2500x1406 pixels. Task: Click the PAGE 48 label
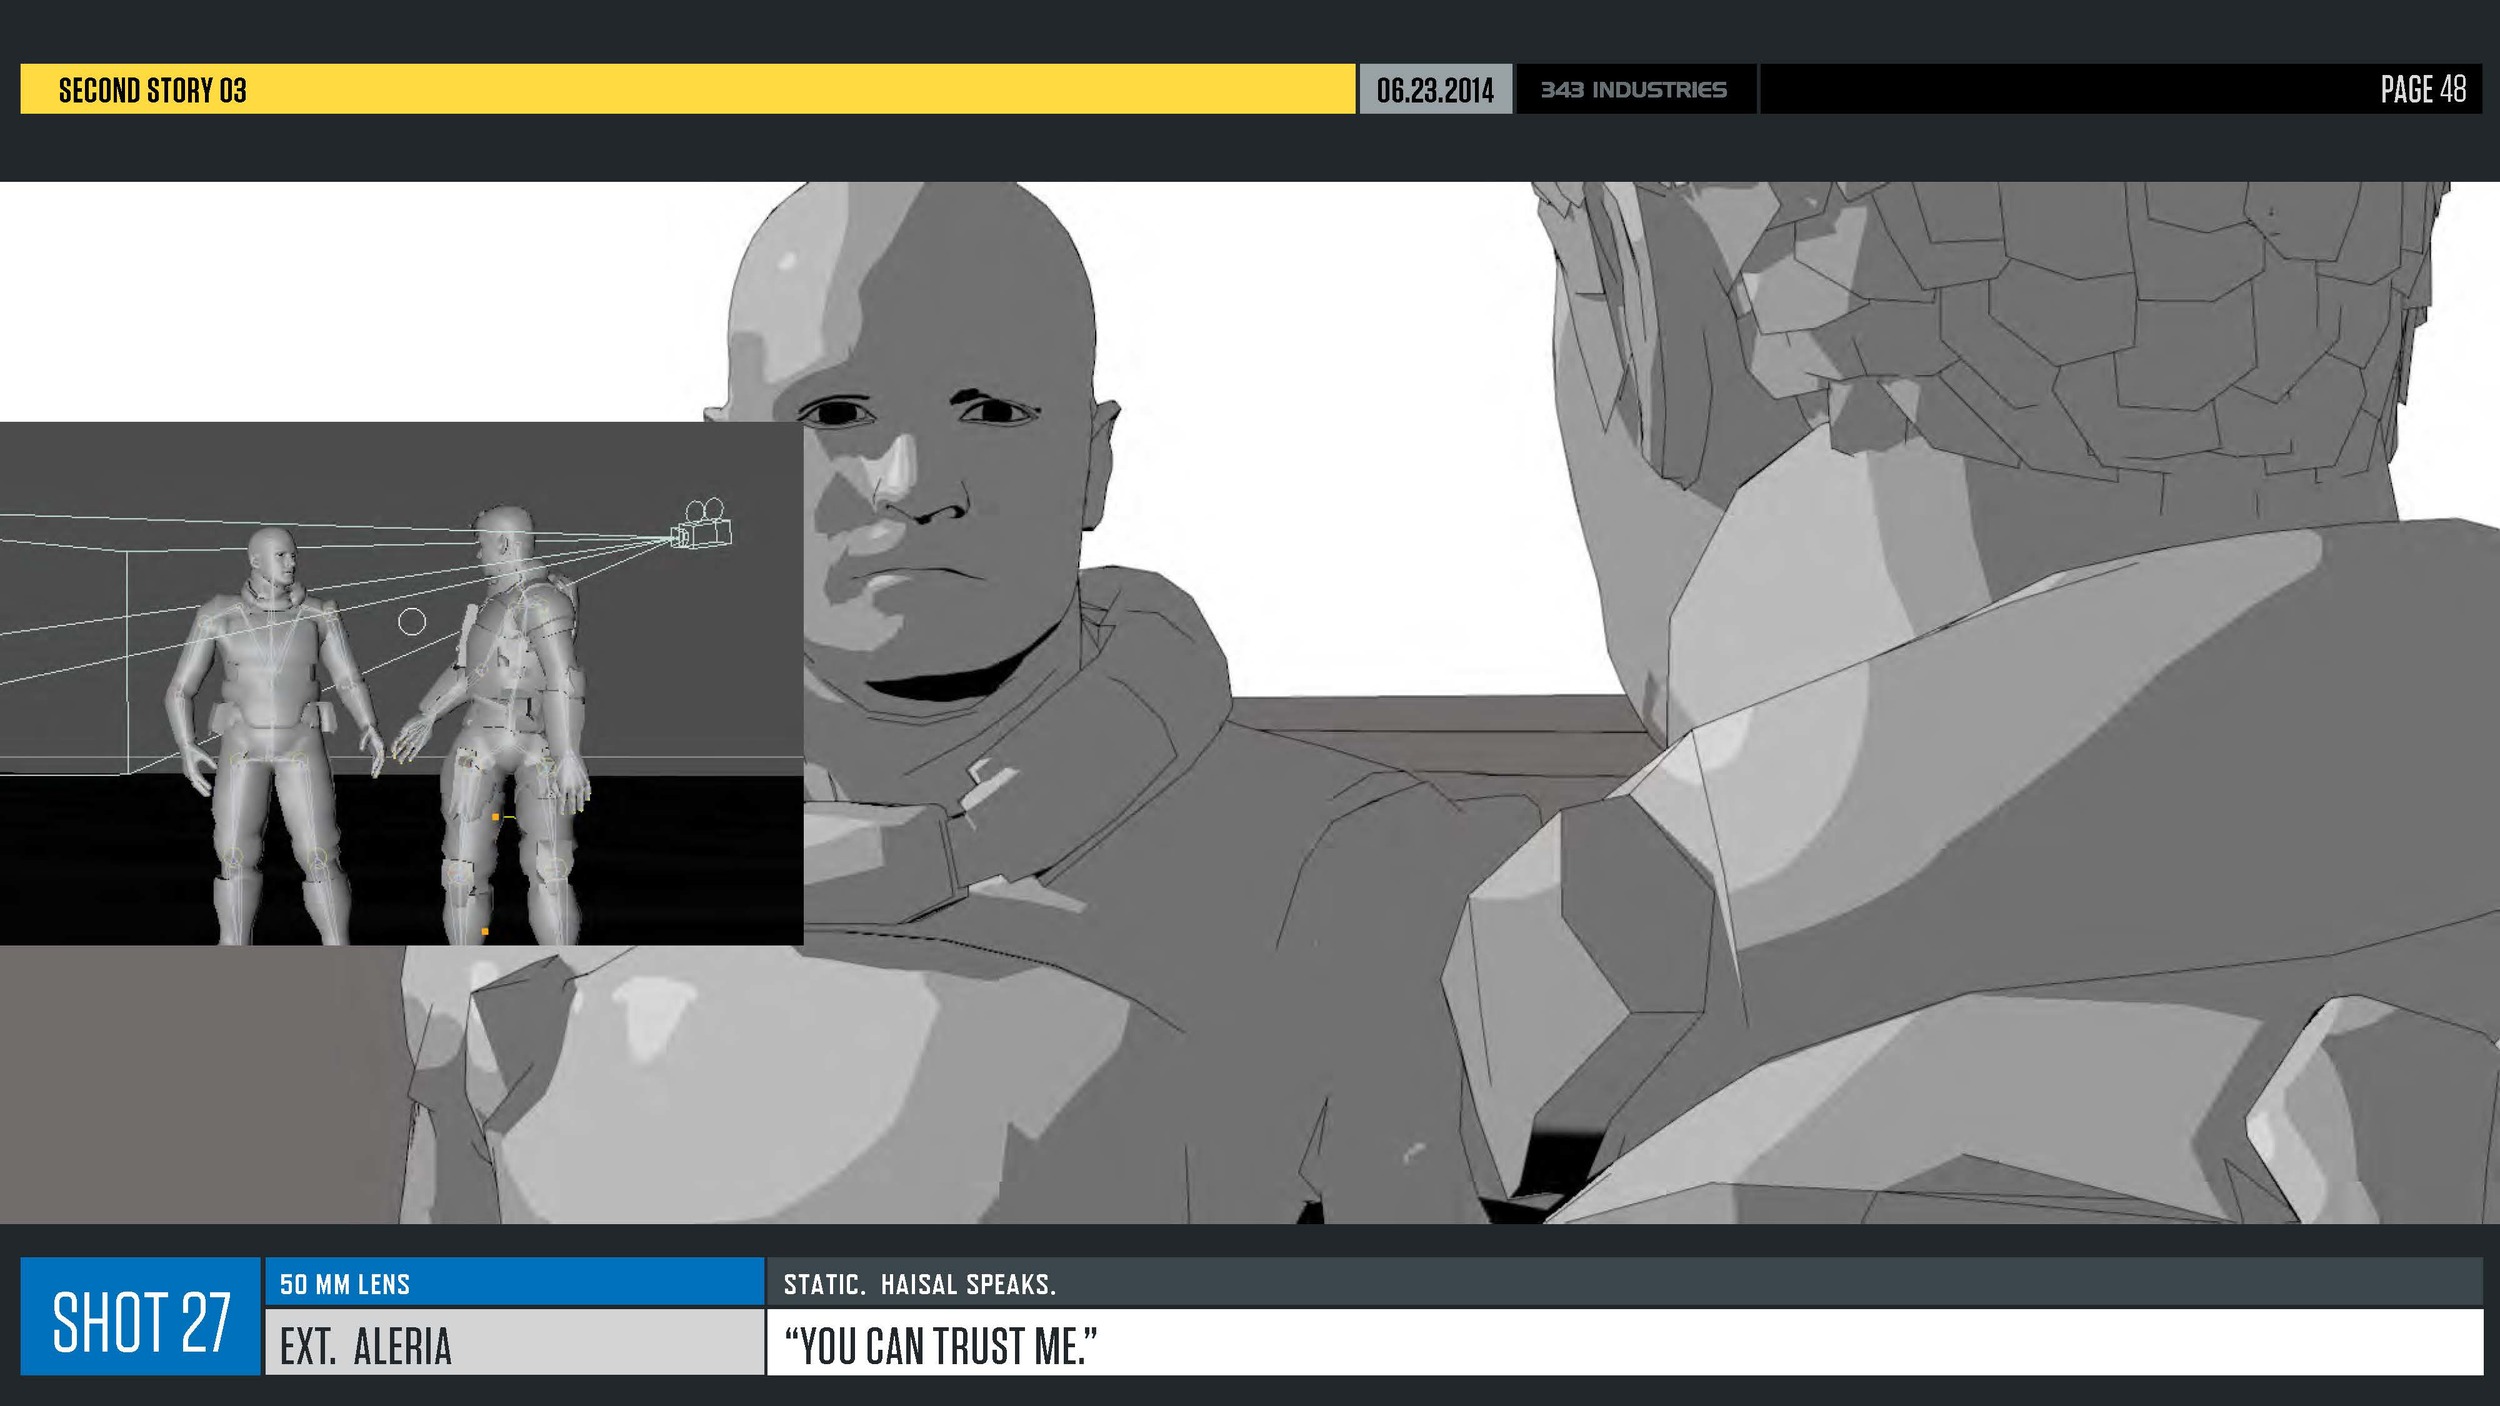point(2422,89)
